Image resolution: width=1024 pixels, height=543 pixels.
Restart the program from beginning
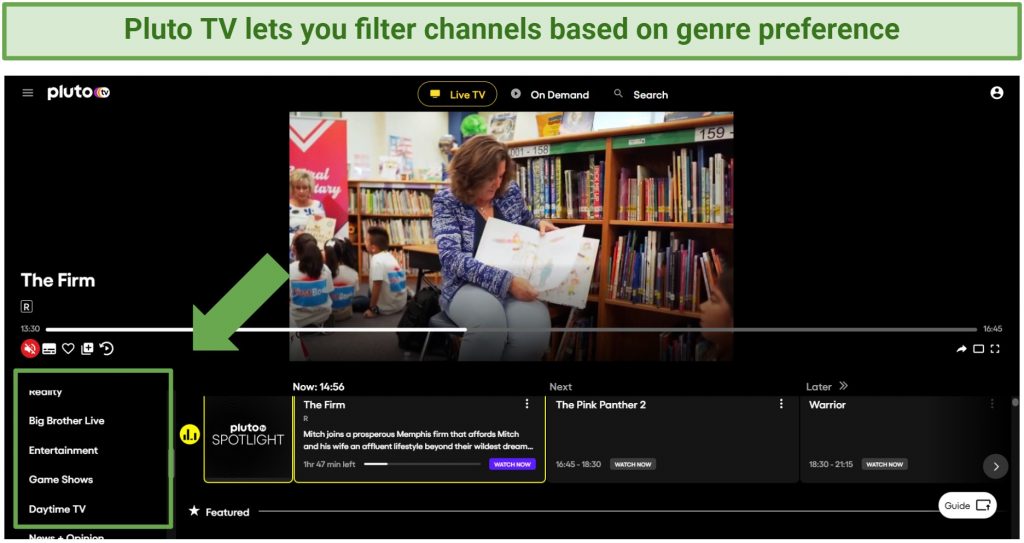106,349
